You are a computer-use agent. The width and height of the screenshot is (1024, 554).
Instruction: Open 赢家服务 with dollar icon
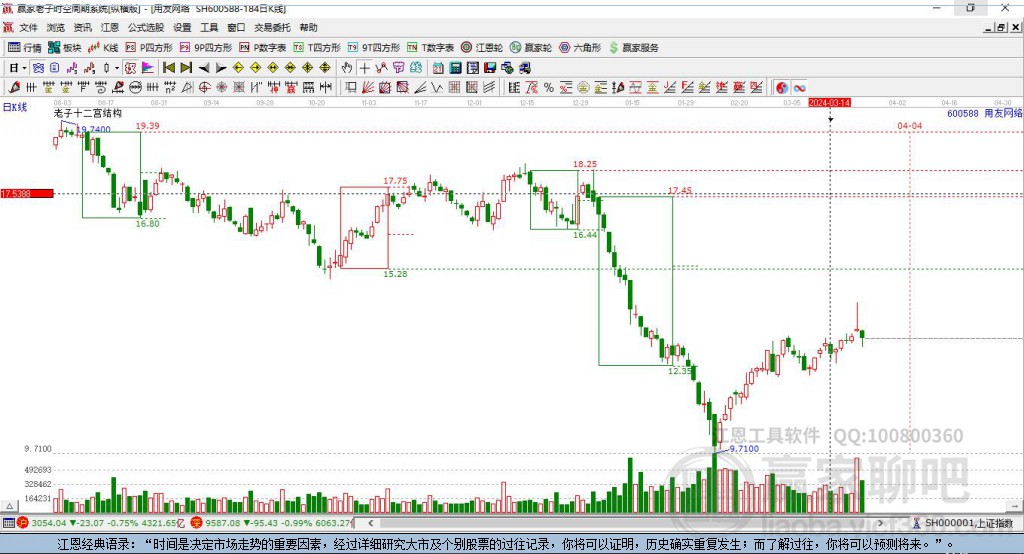(x=634, y=48)
